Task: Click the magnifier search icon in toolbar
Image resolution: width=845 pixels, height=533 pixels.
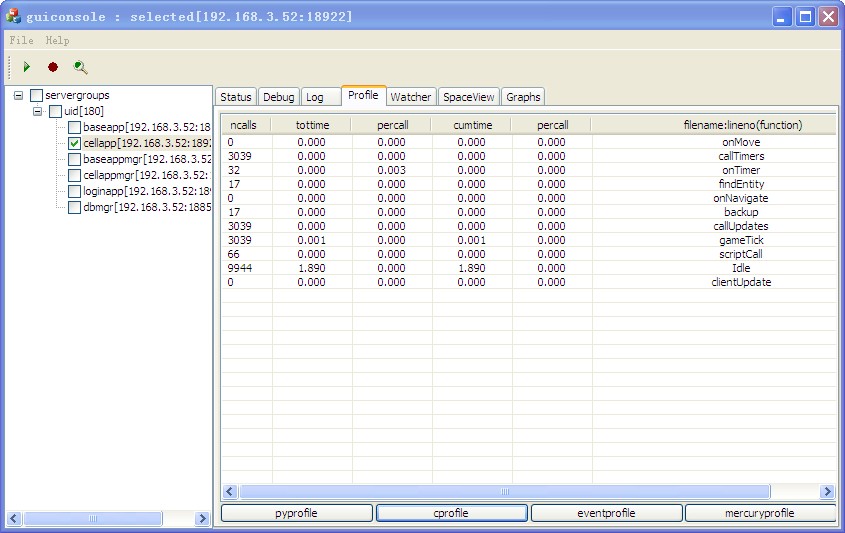Action: click(80, 67)
